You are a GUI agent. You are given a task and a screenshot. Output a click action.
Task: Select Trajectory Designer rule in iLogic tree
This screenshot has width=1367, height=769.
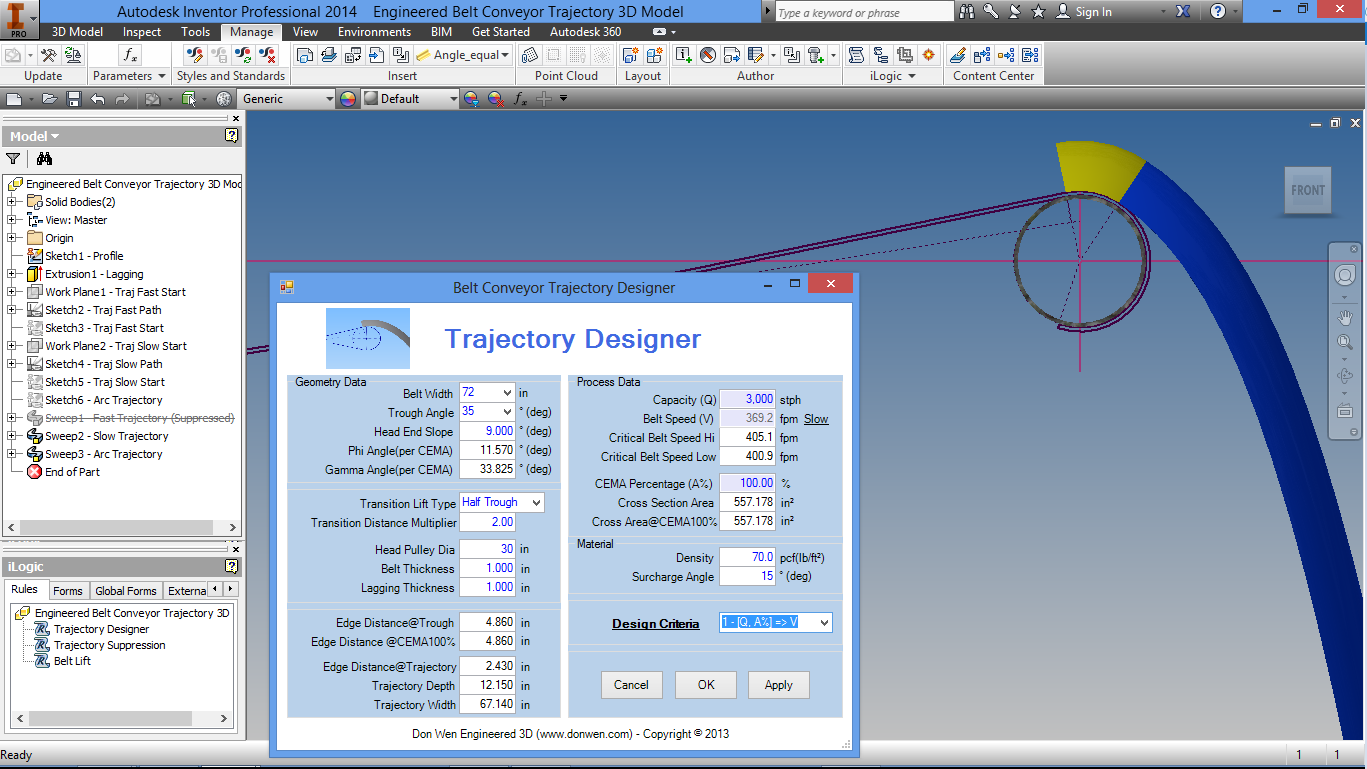click(101, 629)
